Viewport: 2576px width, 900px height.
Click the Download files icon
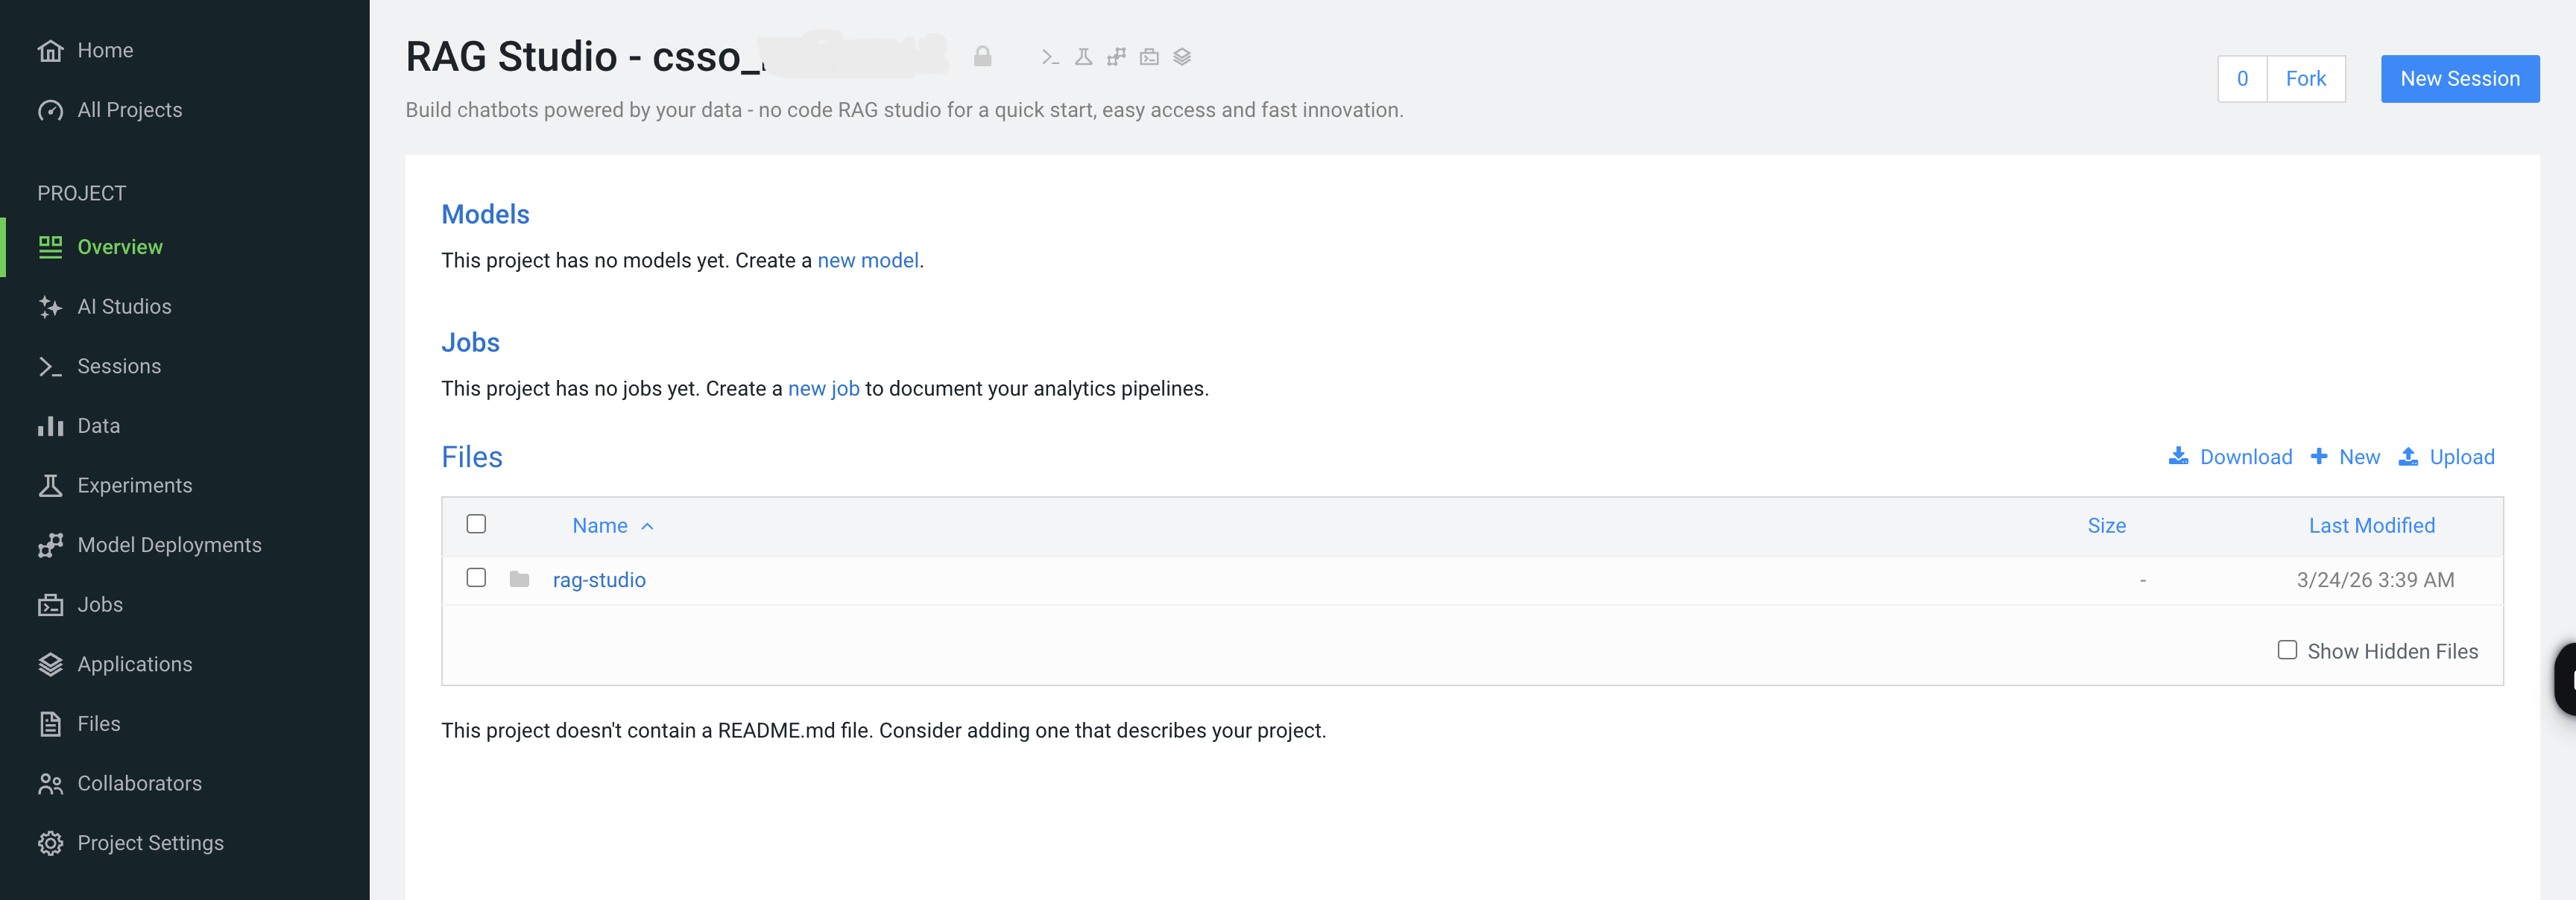coord(2178,456)
